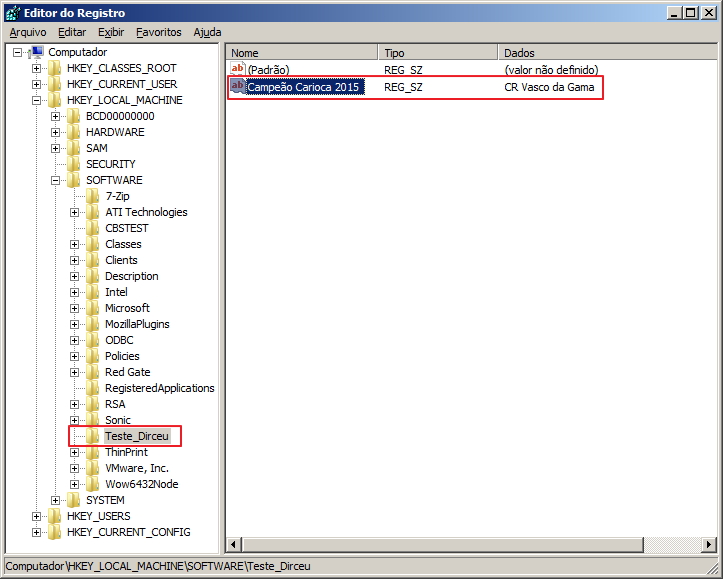The width and height of the screenshot is (723, 579).
Task: Select the Teste_Dirceu key label
Action: [x=137, y=436]
